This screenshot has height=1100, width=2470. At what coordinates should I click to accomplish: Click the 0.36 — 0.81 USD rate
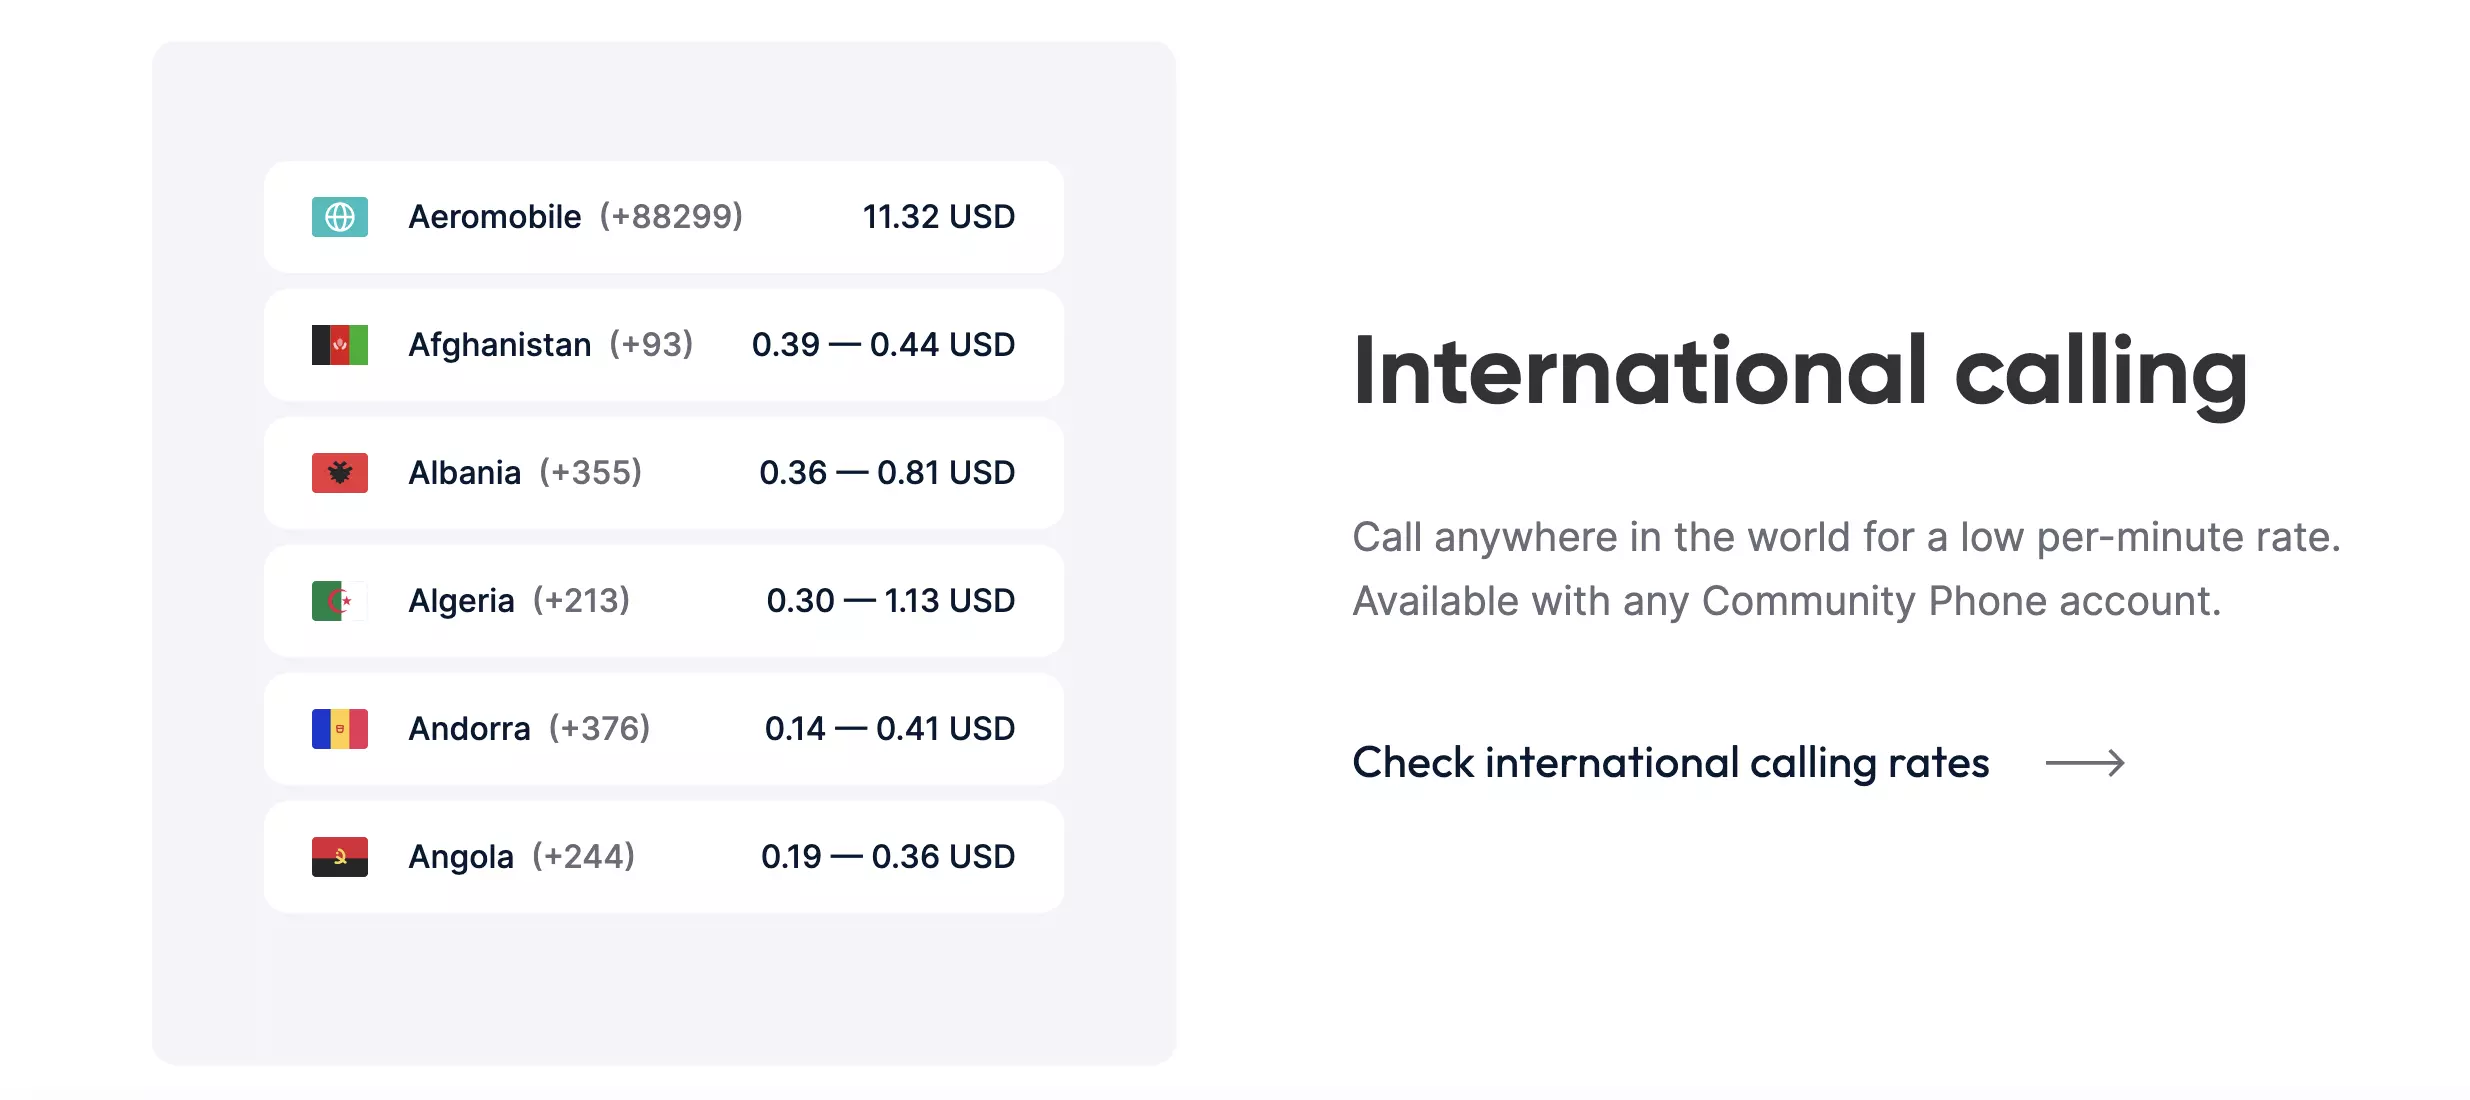[887, 473]
